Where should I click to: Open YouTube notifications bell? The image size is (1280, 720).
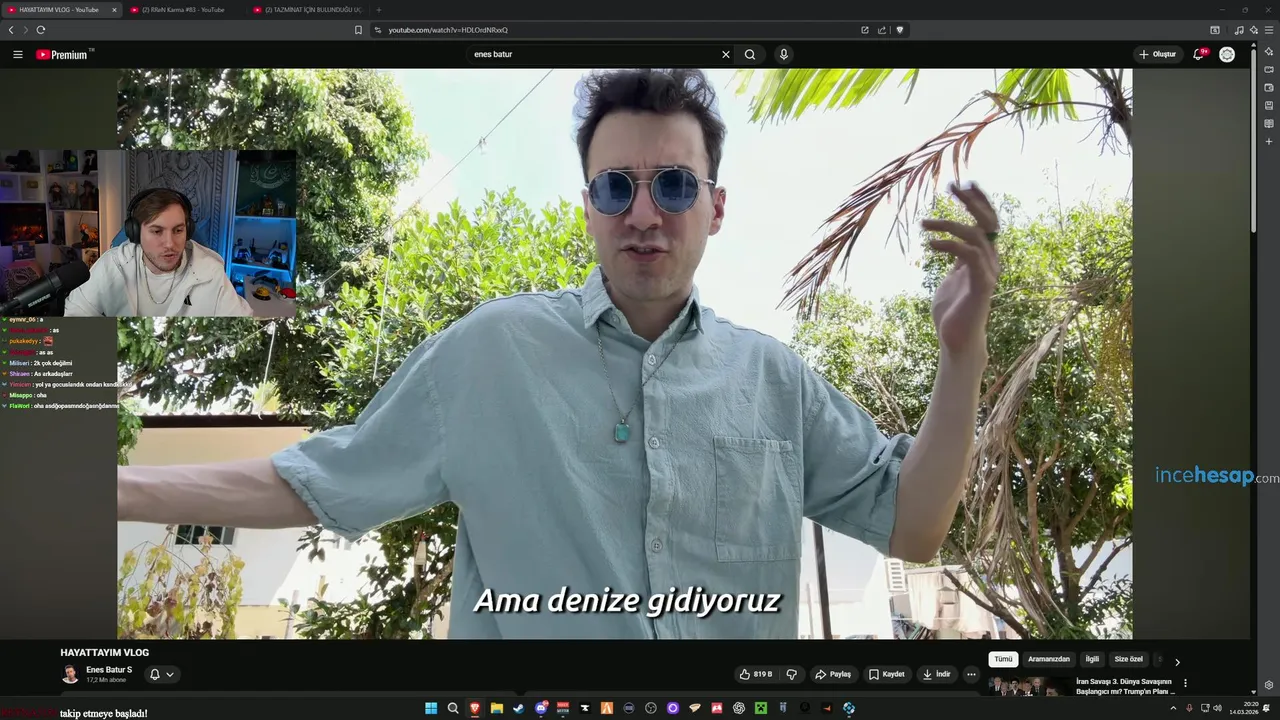coord(1199,54)
